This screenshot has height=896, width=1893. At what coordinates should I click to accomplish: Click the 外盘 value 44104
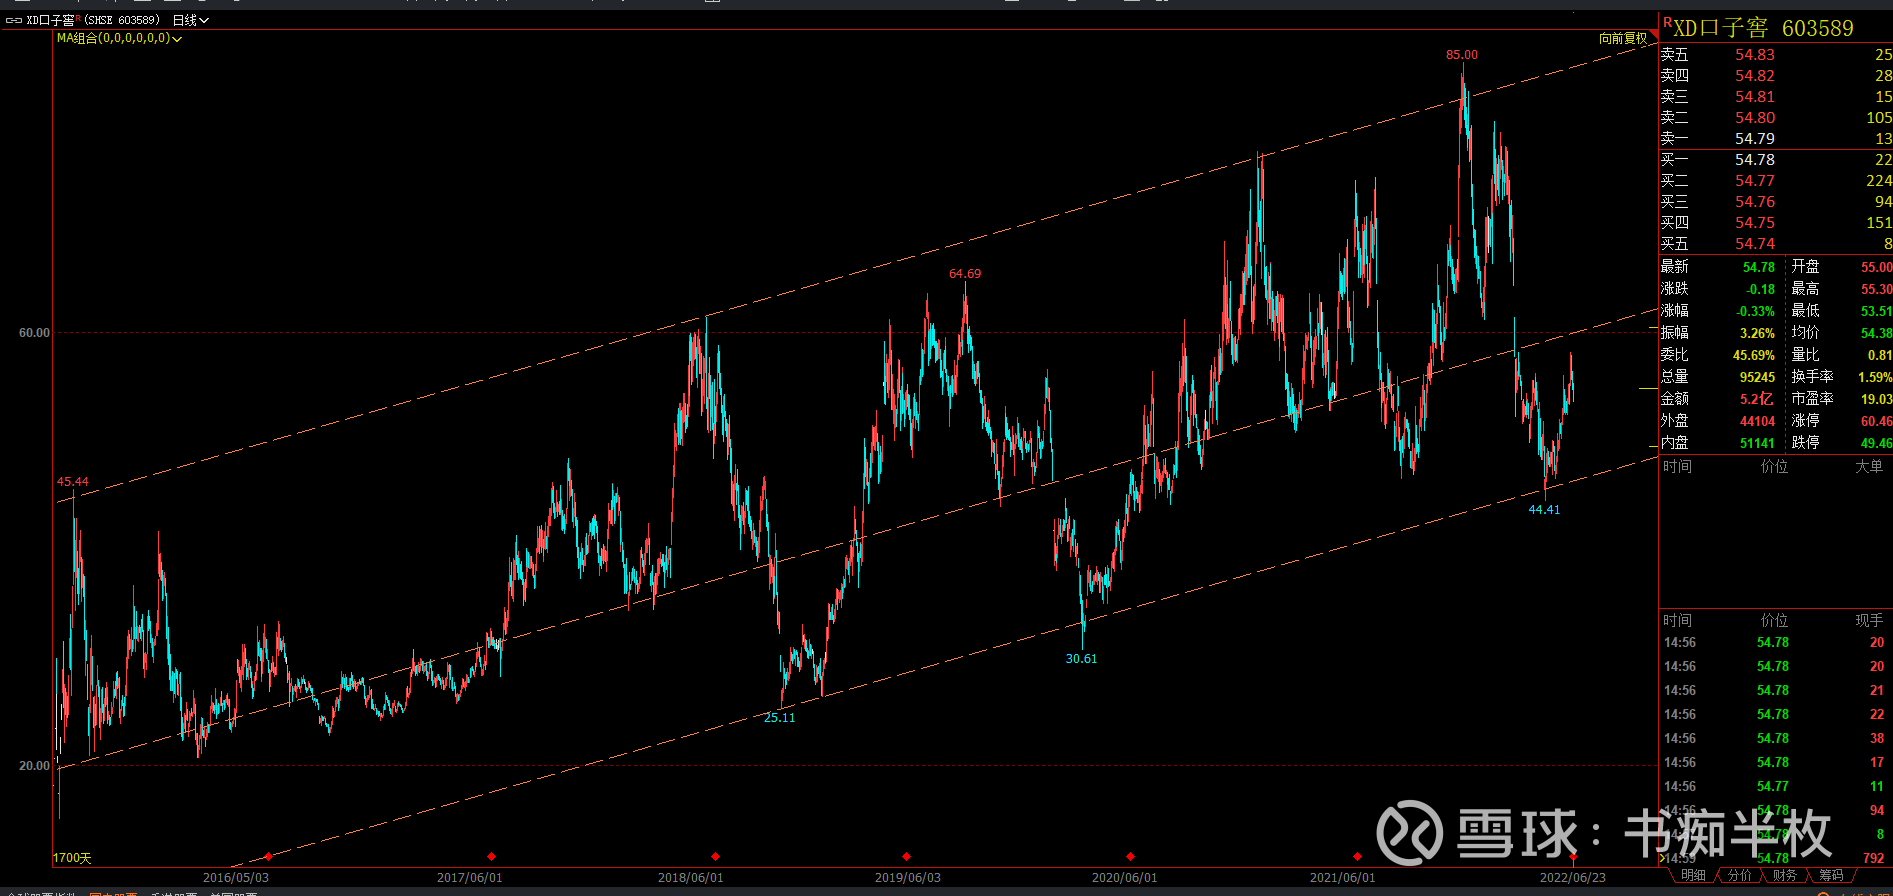pos(1757,421)
